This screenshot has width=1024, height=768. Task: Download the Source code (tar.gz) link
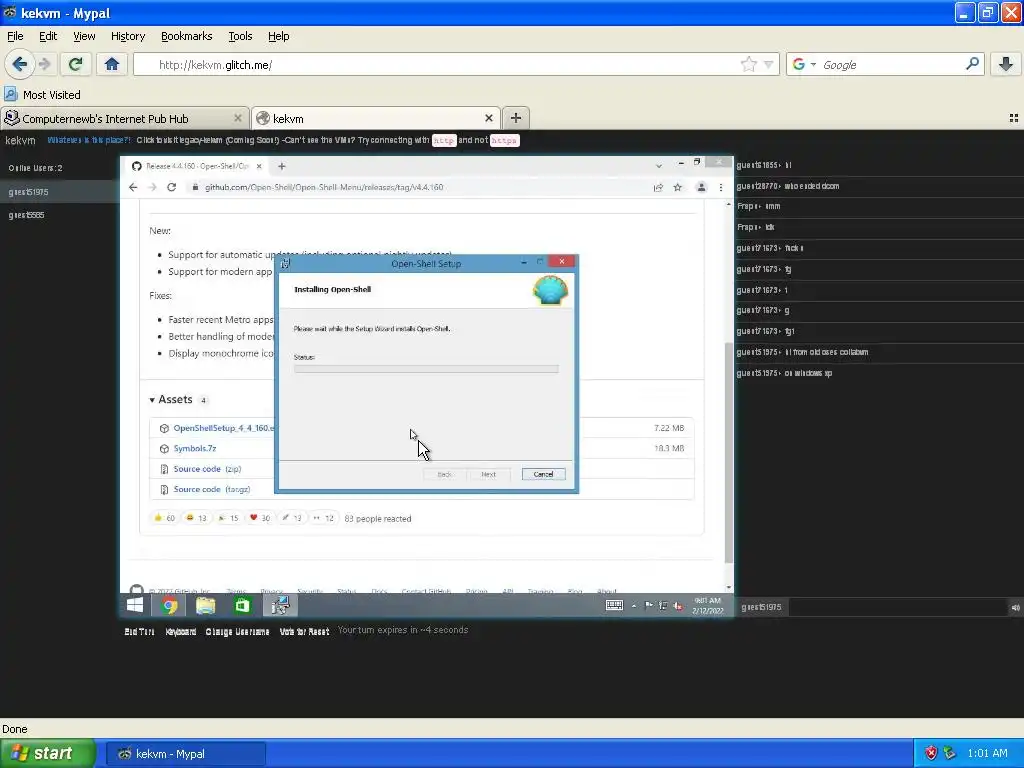coord(212,489)
